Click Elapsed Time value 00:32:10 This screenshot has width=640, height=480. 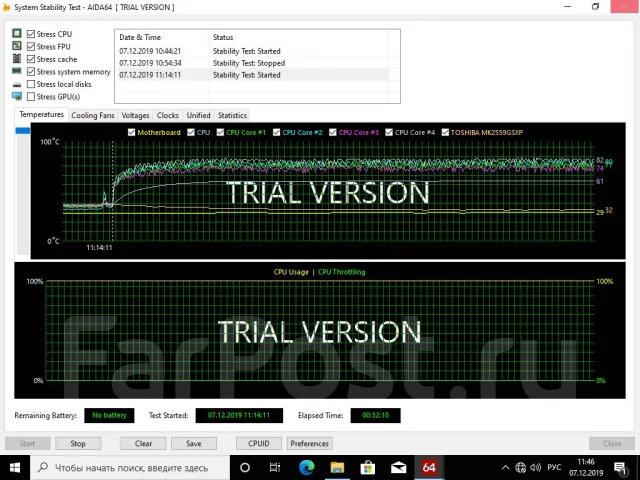[376, 415]
